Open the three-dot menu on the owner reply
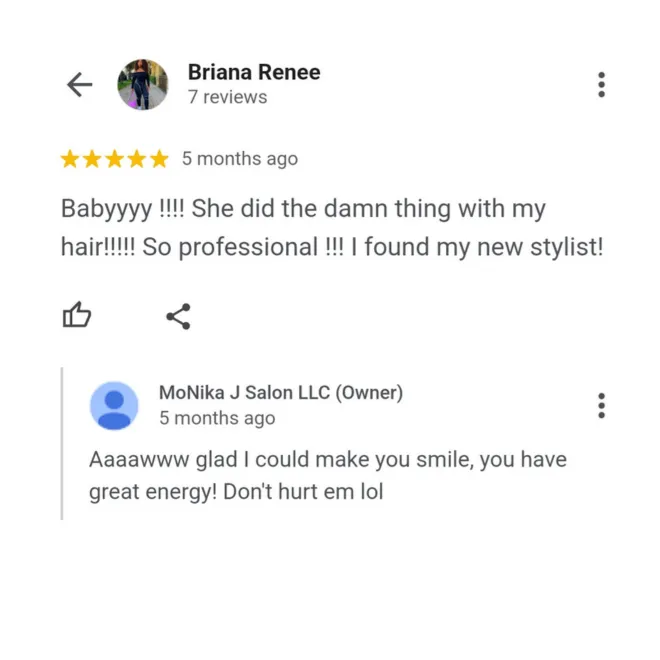The width and height of the screenshot is (660, 660). pyautogui.click(x=601, y=406)
